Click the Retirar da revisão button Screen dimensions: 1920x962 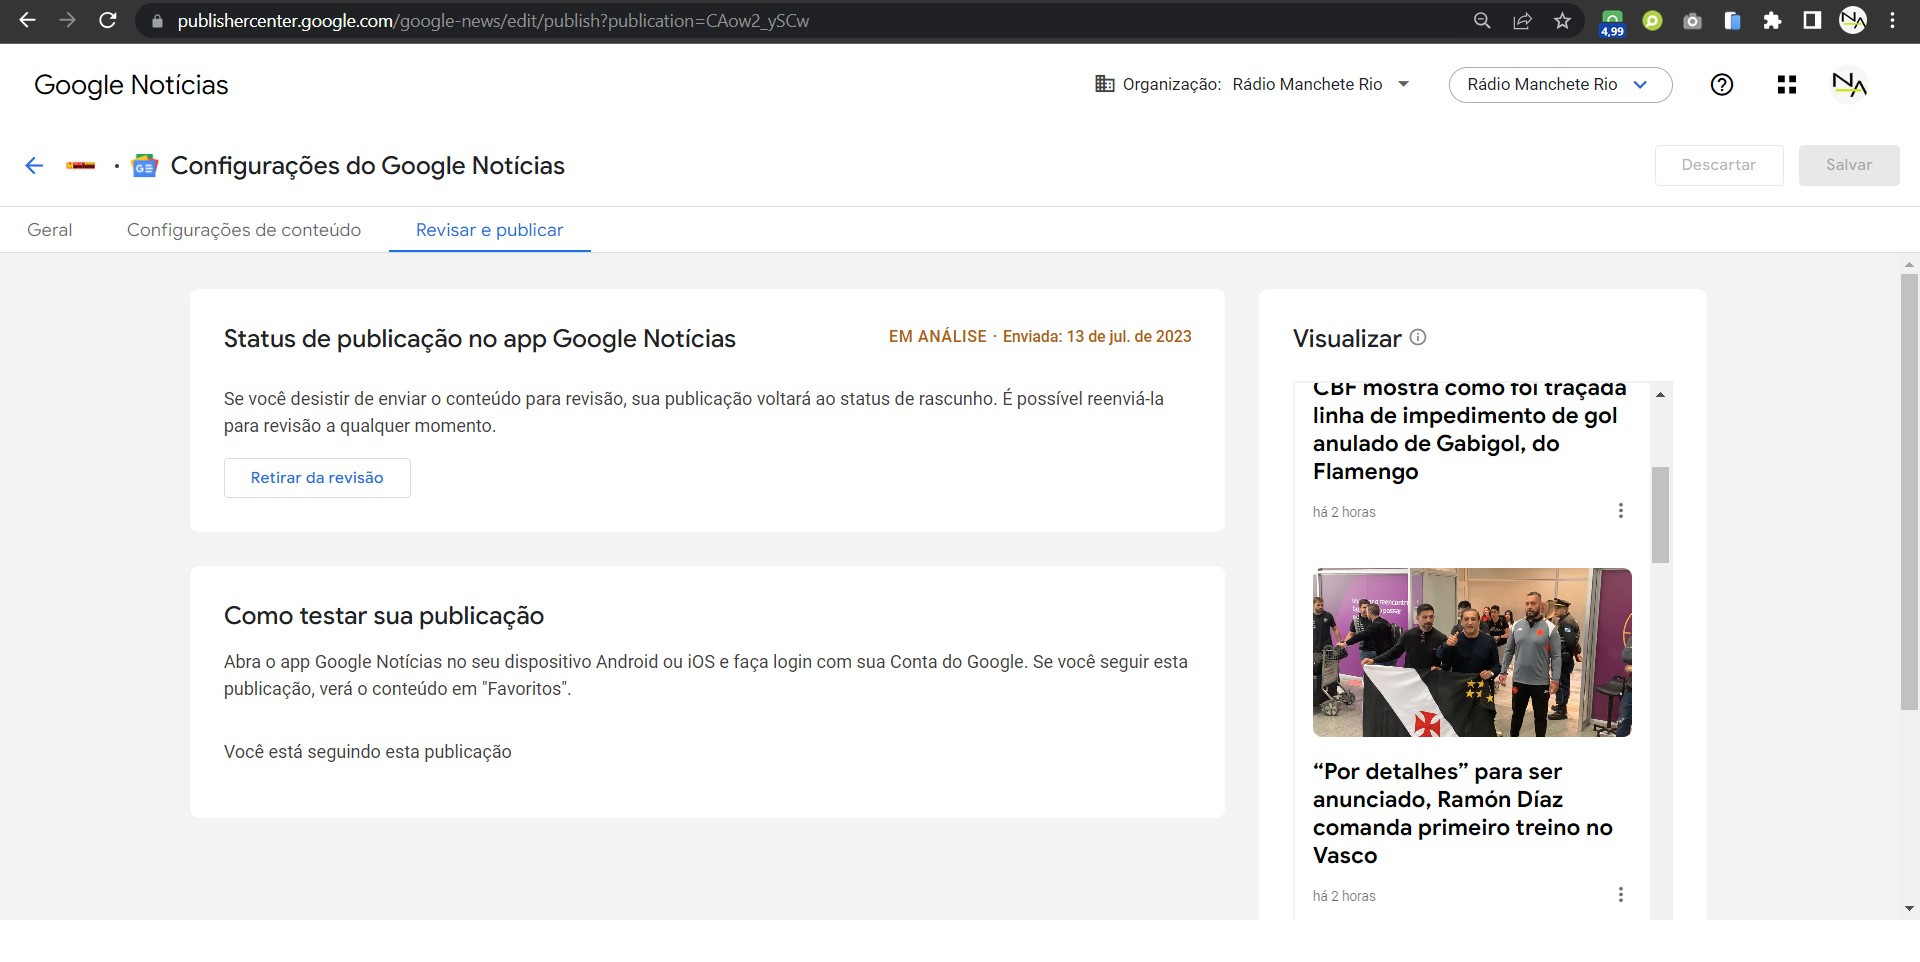pos(317,478)
